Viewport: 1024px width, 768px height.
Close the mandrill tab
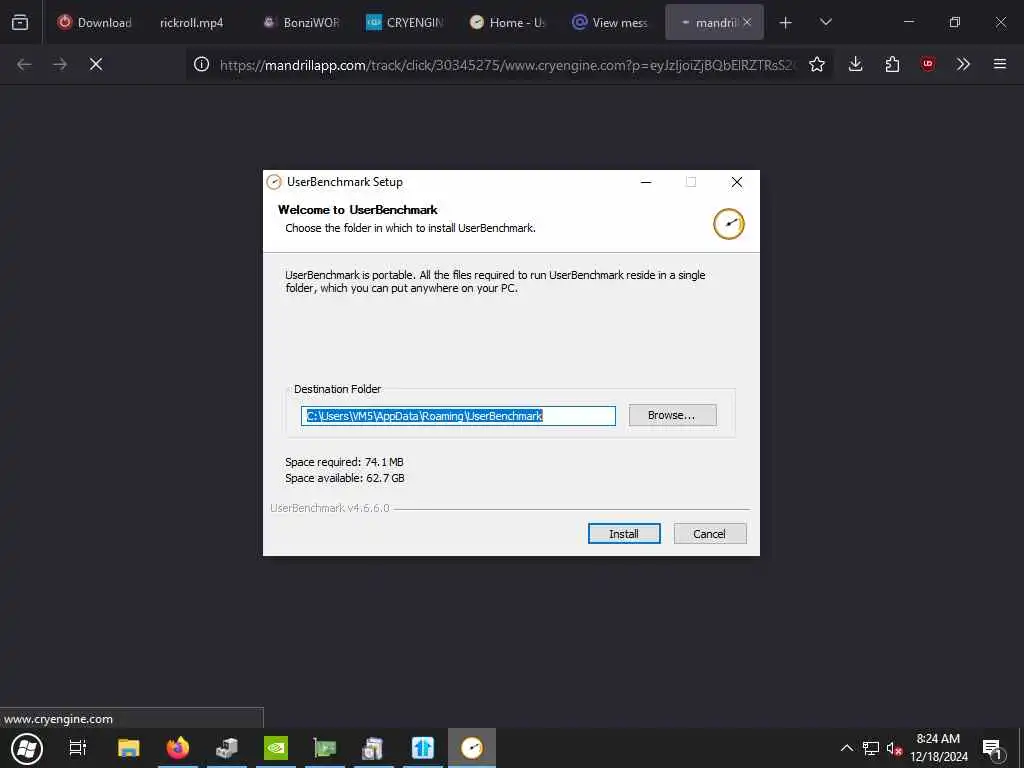click(747, 22)
